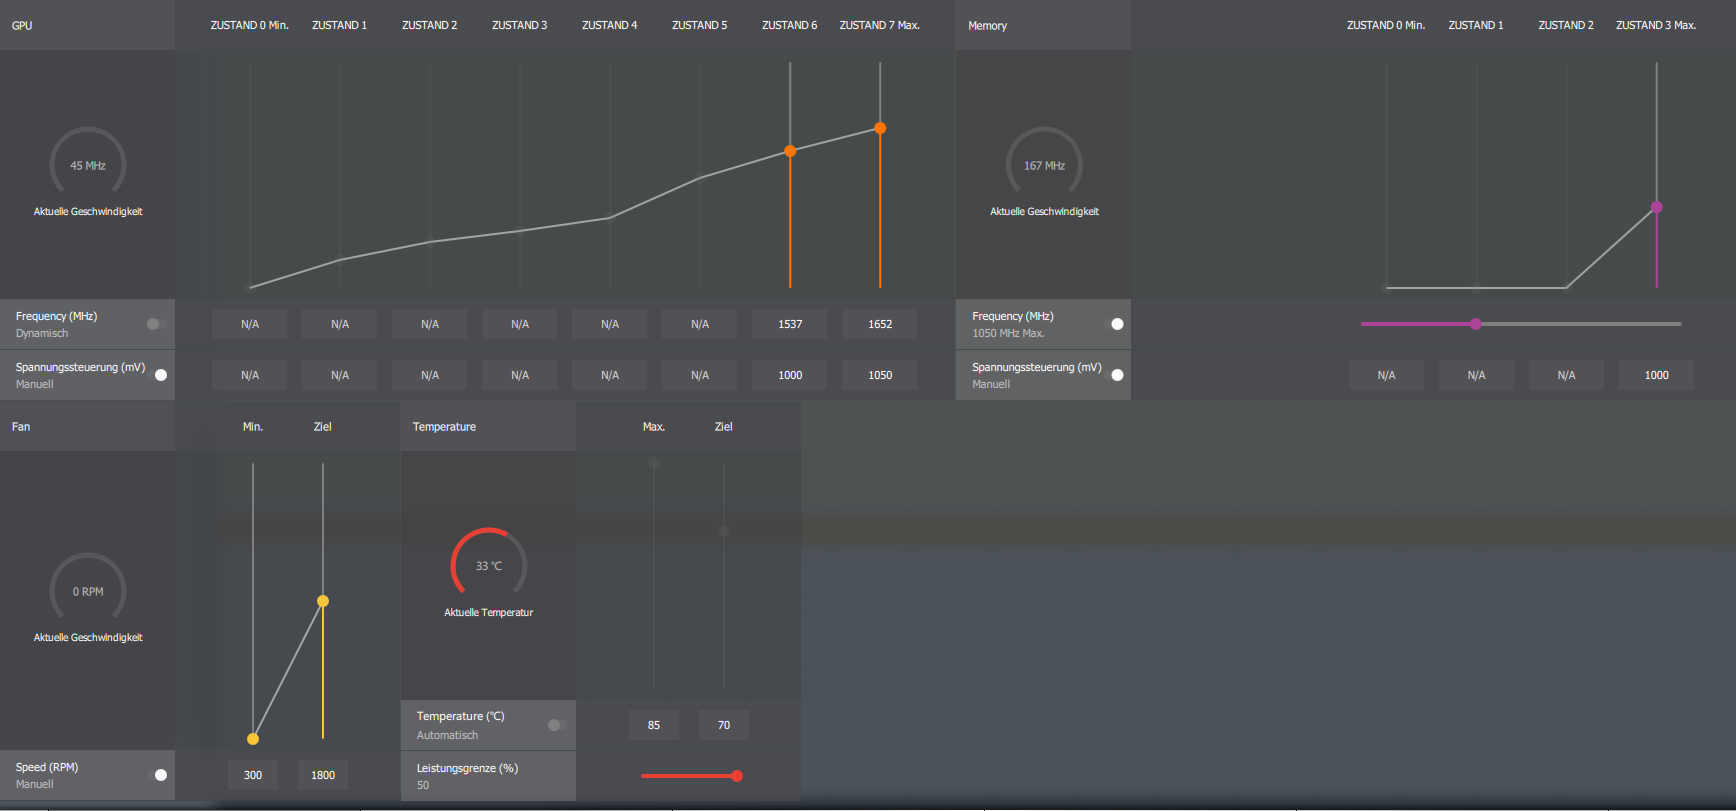Click Memory Zustand 1 voltage N/A field
The height and width of the screenshot is (811, 1736).
point(1477,375)
